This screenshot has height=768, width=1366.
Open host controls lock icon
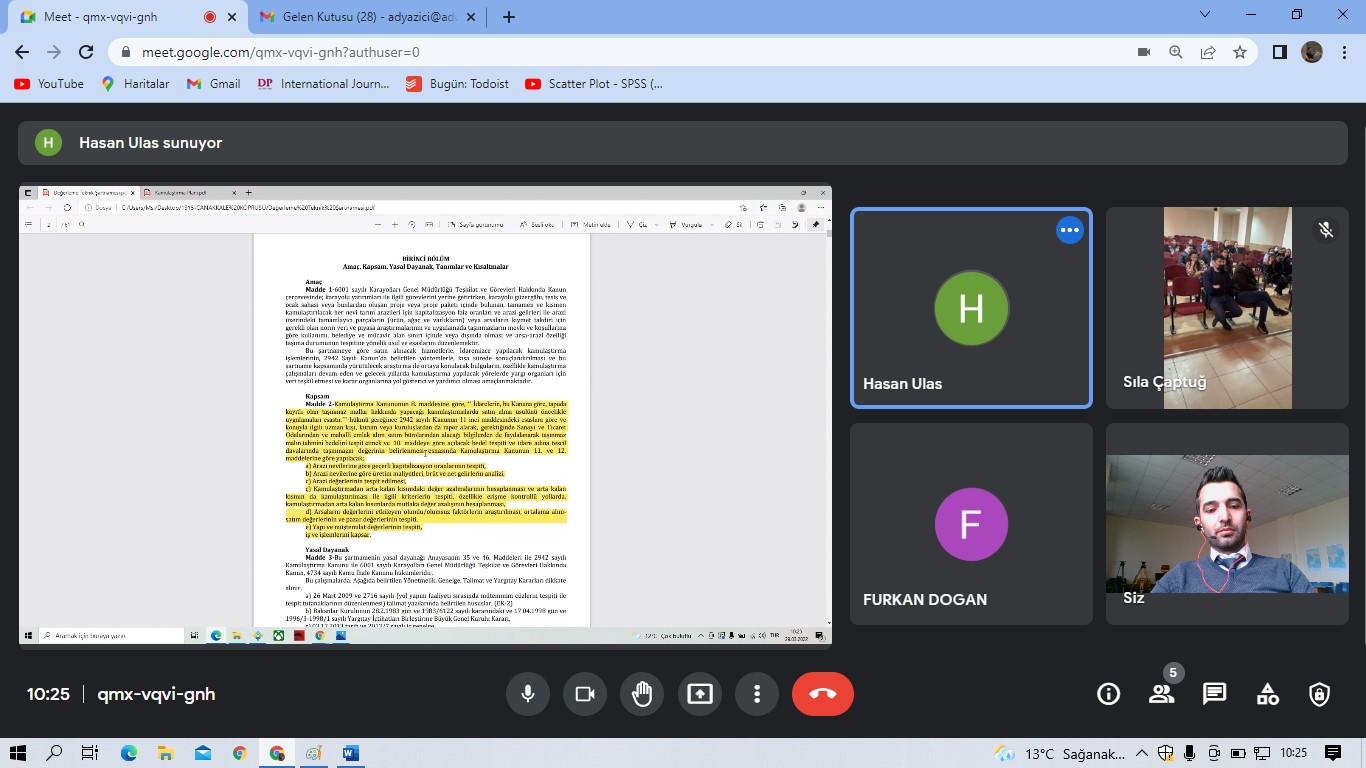pos(1320,694)
